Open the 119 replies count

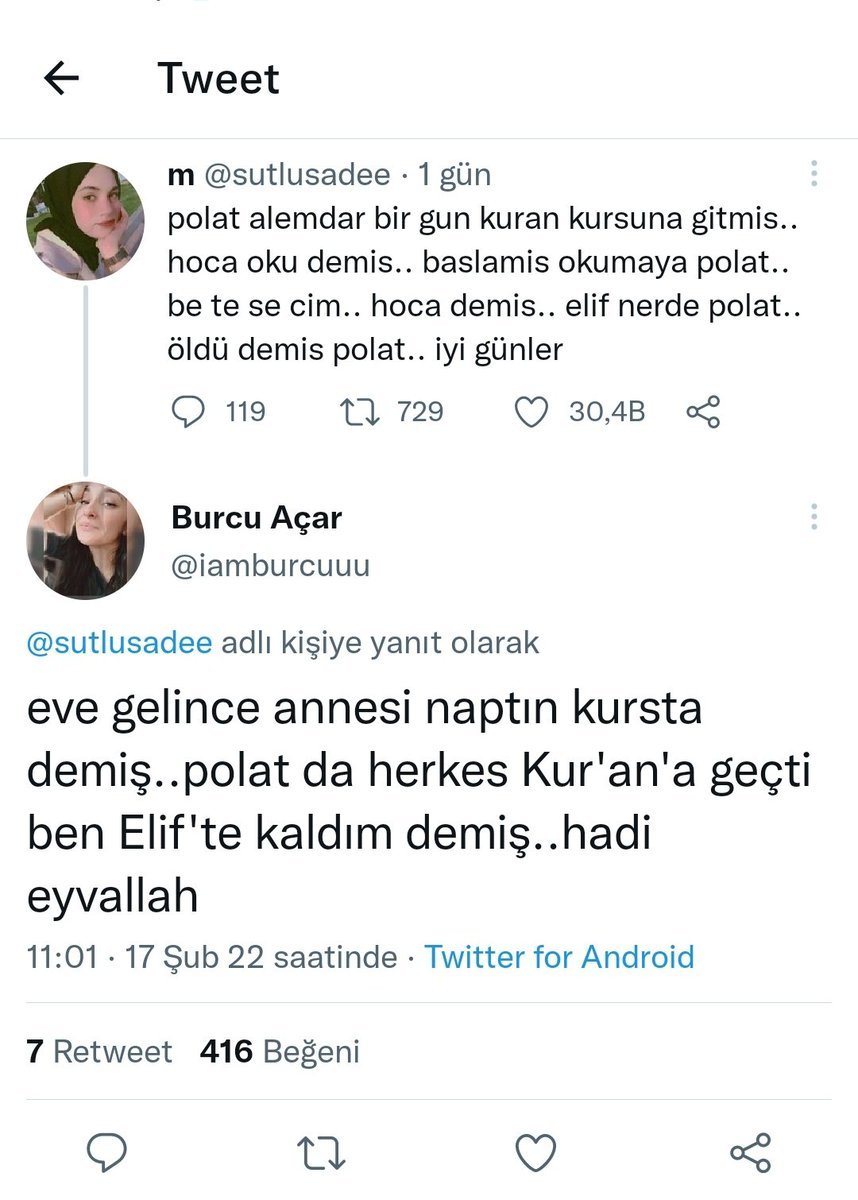tap(244, 412)
